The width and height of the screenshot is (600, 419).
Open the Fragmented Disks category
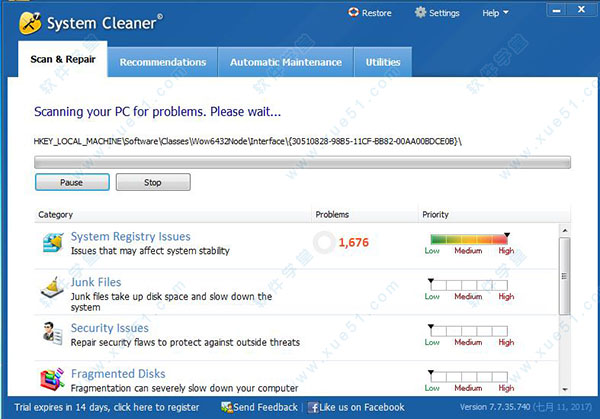click(118, 373)
